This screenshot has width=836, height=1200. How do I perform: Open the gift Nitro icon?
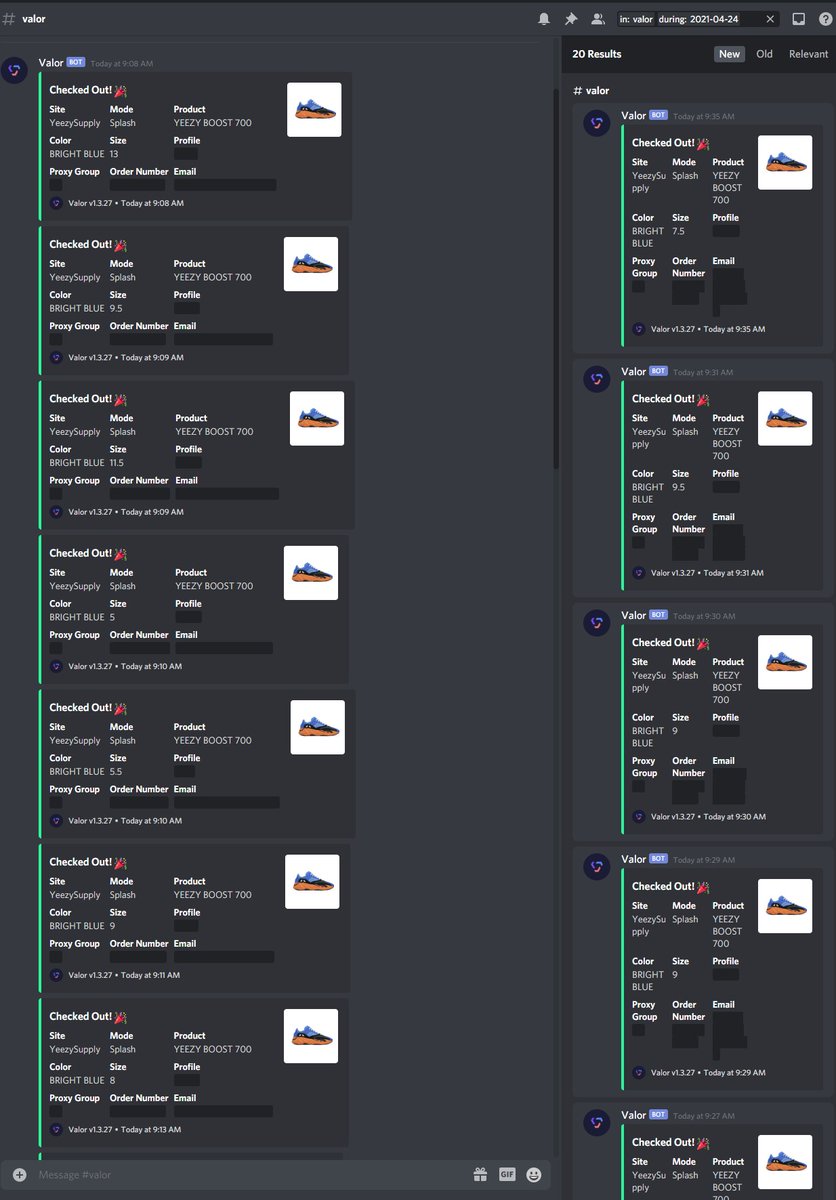click(480, 1174)
